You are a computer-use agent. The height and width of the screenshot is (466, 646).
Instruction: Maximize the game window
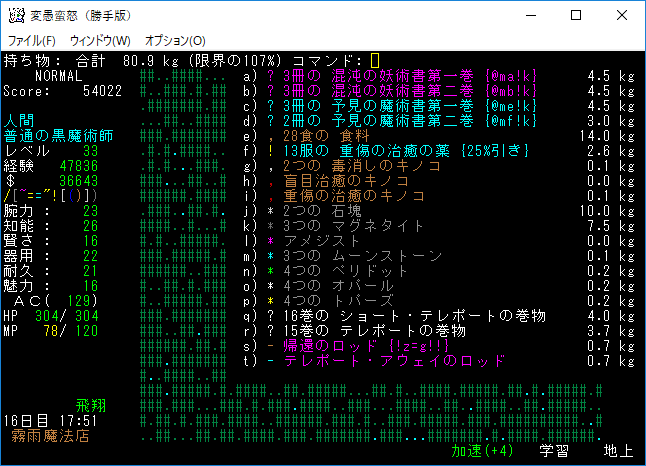click(575, 16)
